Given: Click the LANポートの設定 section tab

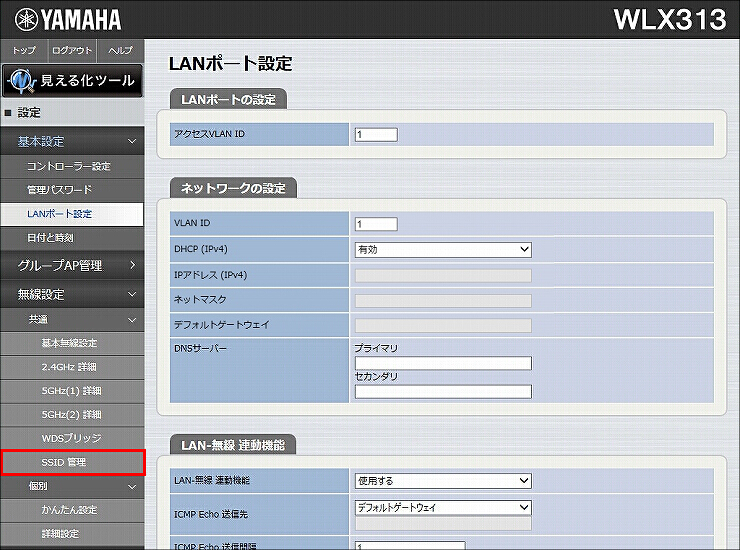Looking at the screenshot, I should pyautogui.click(x=228, y=99).
